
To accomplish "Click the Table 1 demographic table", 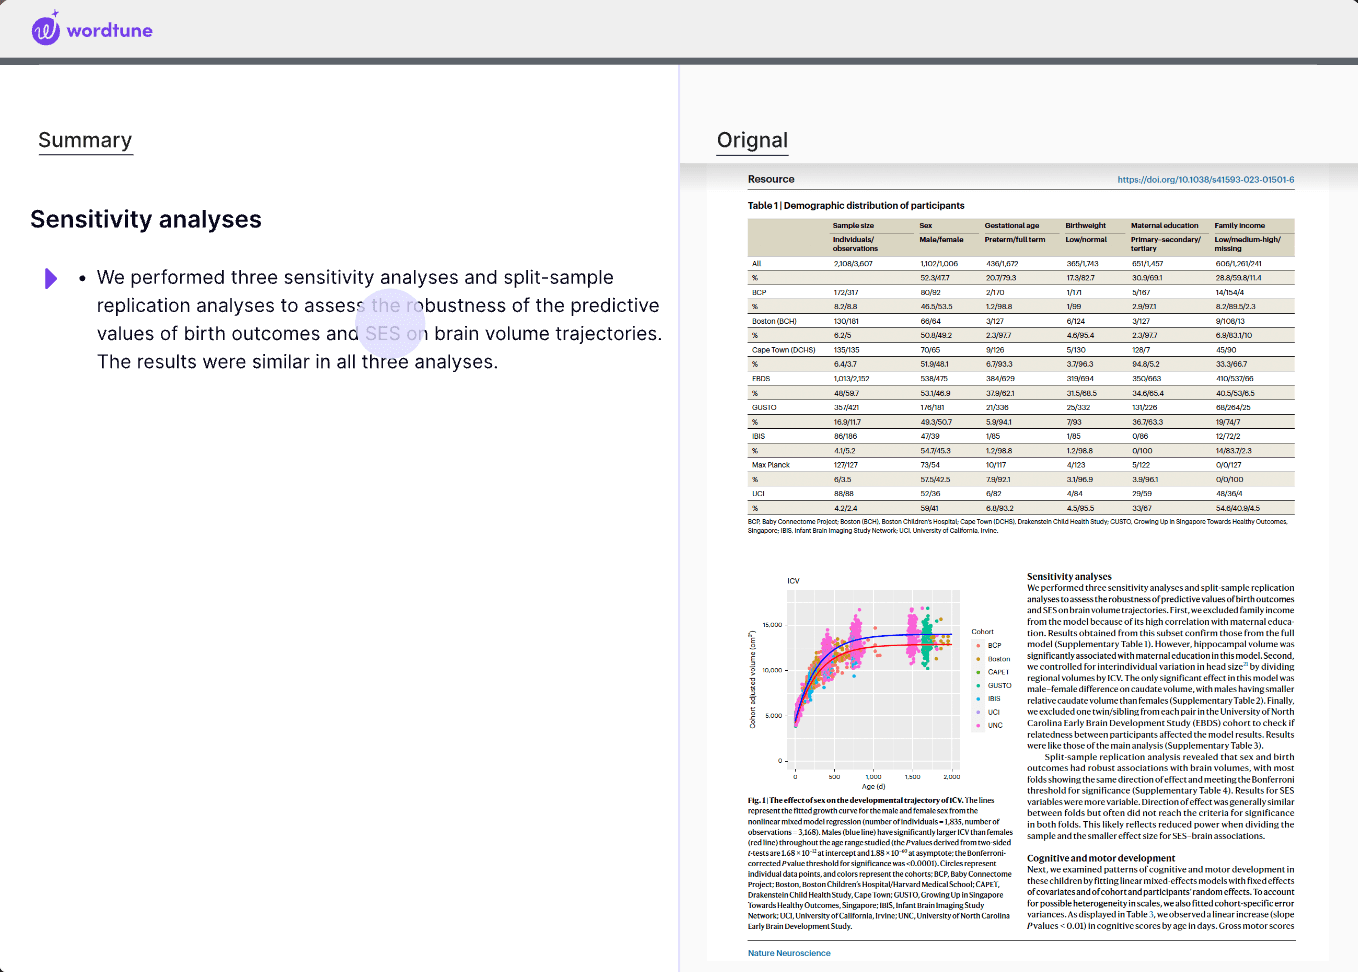I will [1021, 366].
